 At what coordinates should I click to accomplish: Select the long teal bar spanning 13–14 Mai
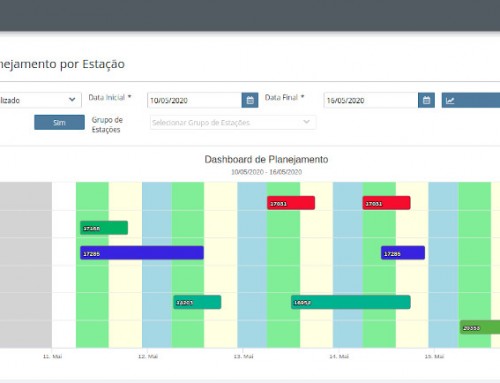coord(351,302)
